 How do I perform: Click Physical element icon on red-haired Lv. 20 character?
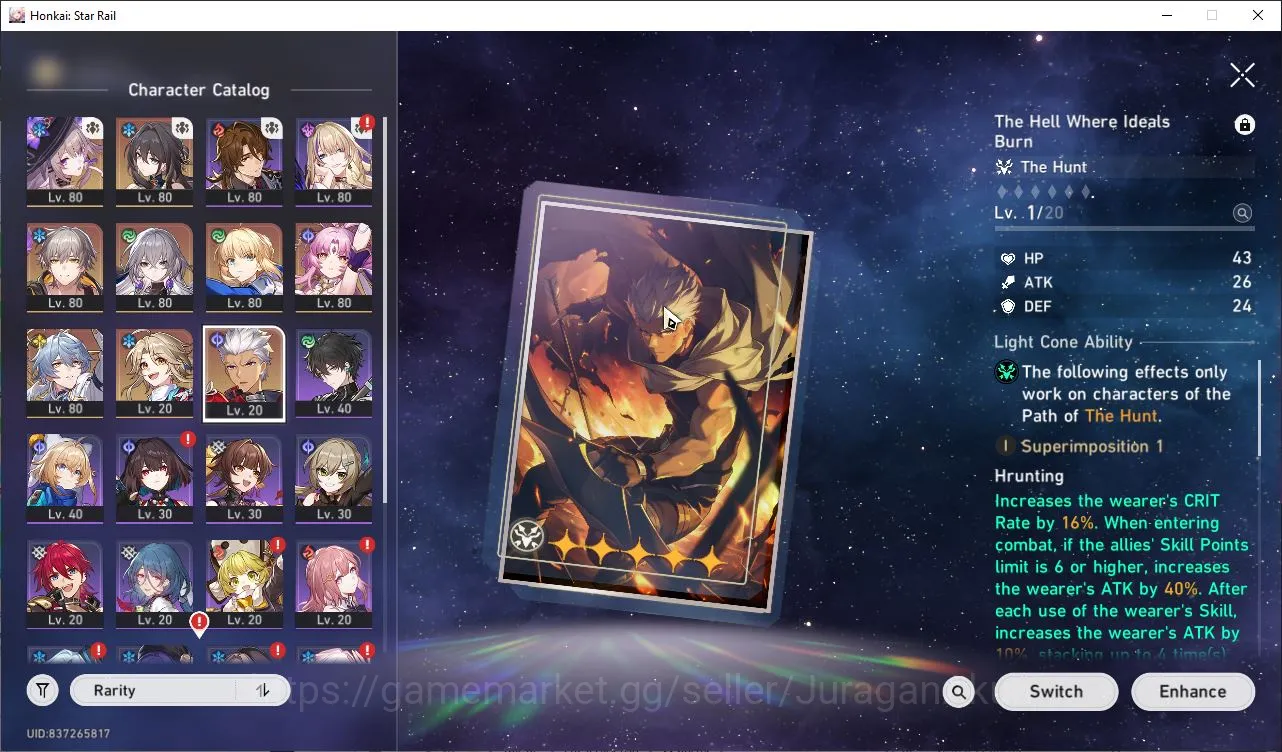click(38, 553)
